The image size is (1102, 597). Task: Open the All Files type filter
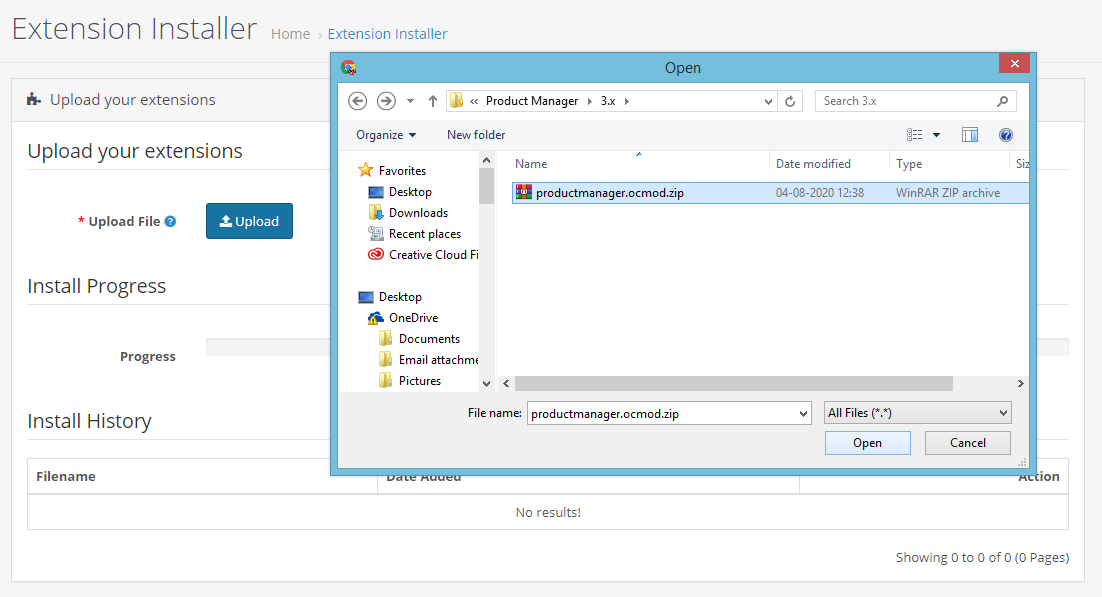tap(917, 413)
